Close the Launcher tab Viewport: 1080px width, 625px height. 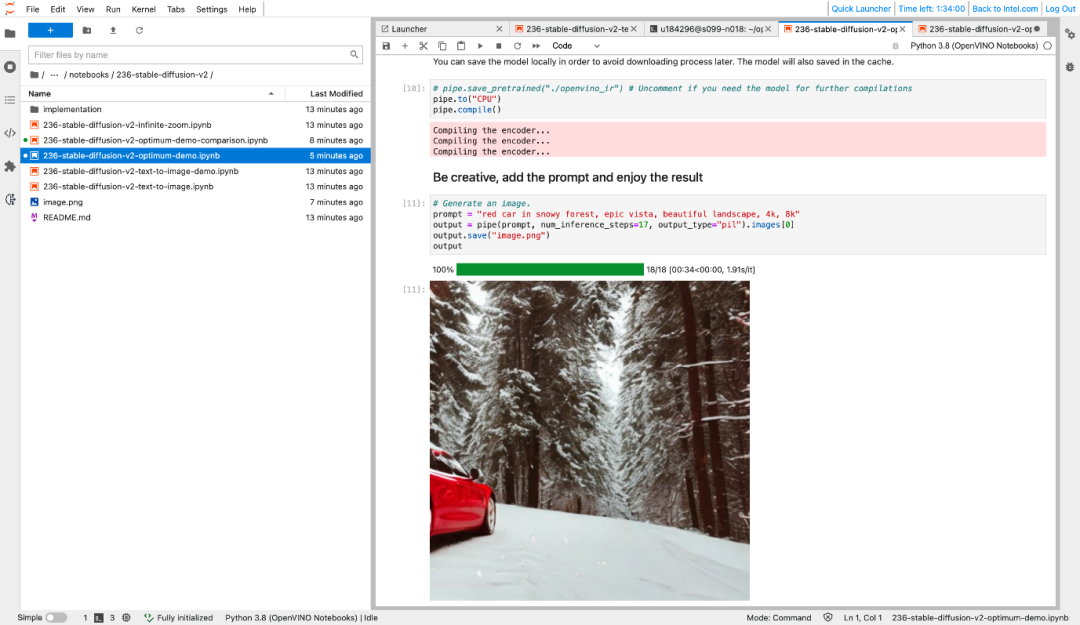[499, 29]
